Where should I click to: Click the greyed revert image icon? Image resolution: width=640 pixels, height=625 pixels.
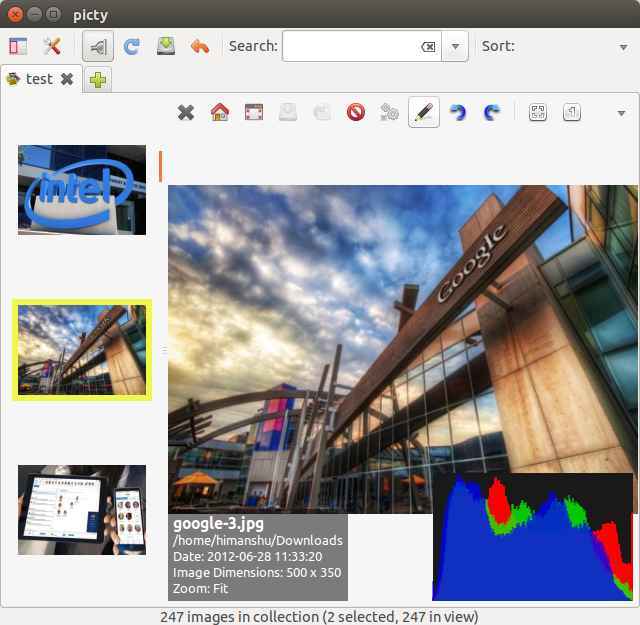tap(322, 112)
